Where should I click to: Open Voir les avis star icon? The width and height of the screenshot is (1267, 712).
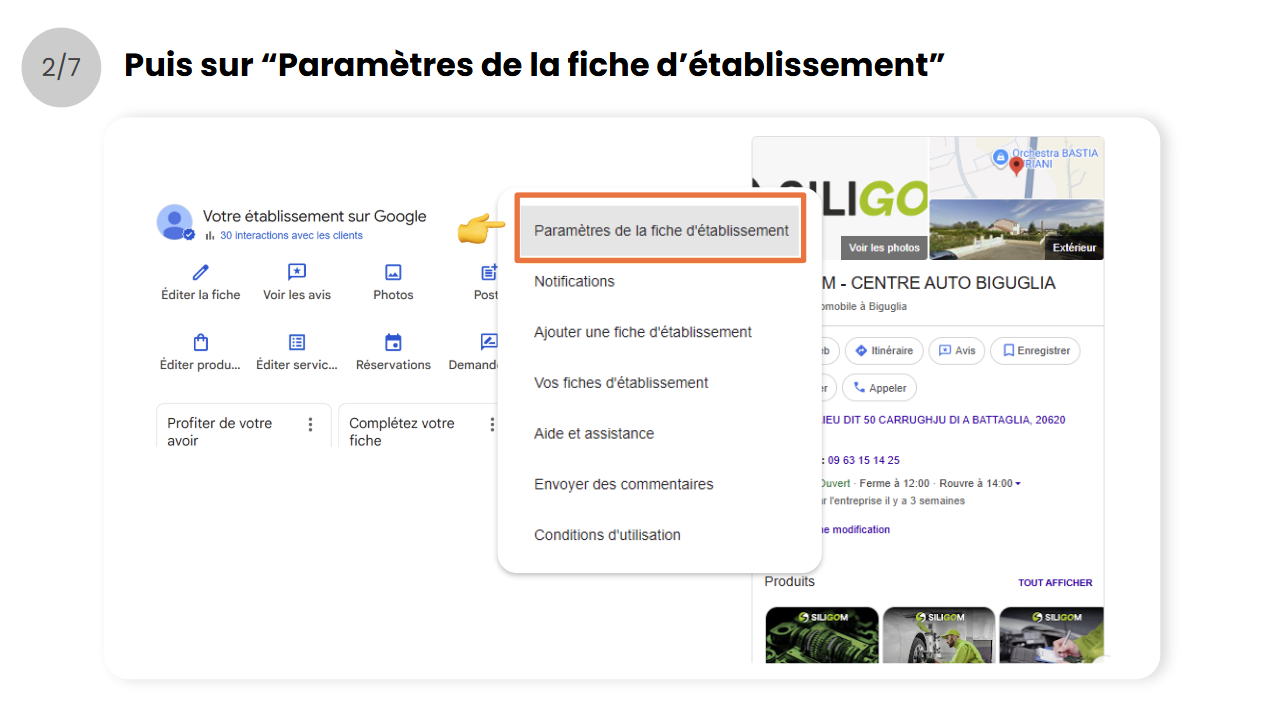click(297, 272)
